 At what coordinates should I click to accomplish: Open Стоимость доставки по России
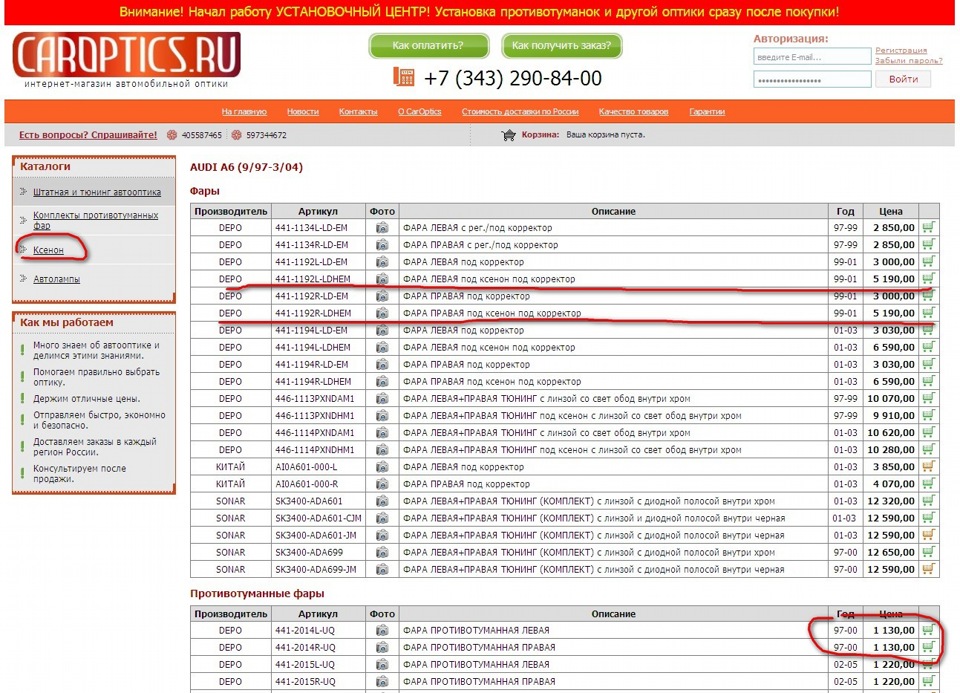[x=520, y=111]
